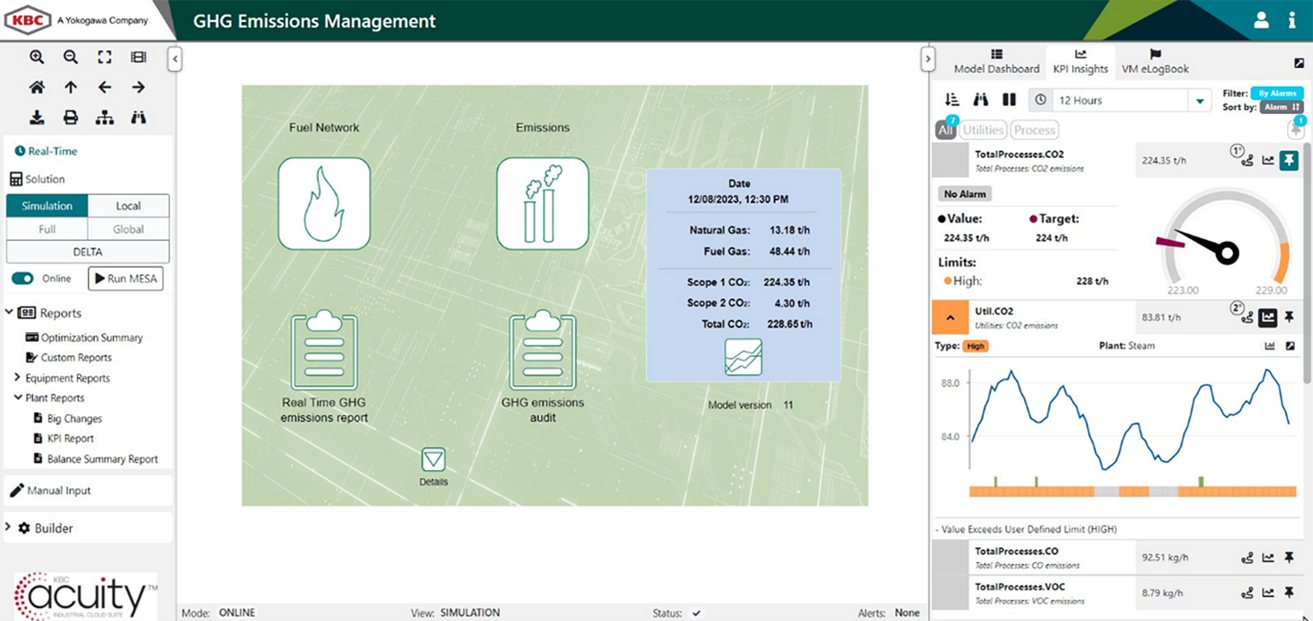Click the Fuel Network flame icon

tap(323, 204)
